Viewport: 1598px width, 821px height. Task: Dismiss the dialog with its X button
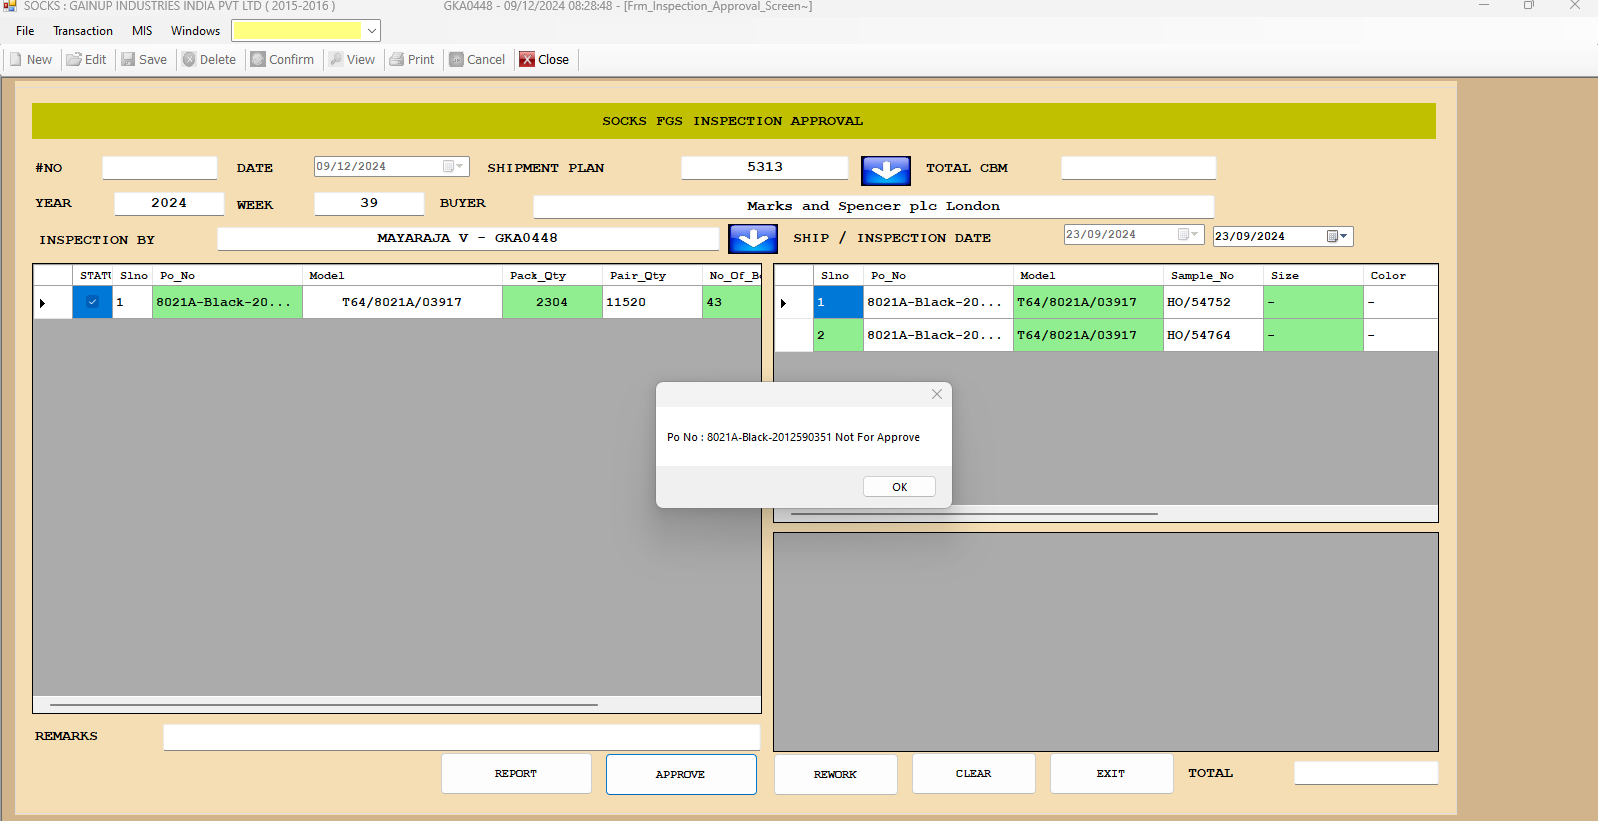coord(937,394)
